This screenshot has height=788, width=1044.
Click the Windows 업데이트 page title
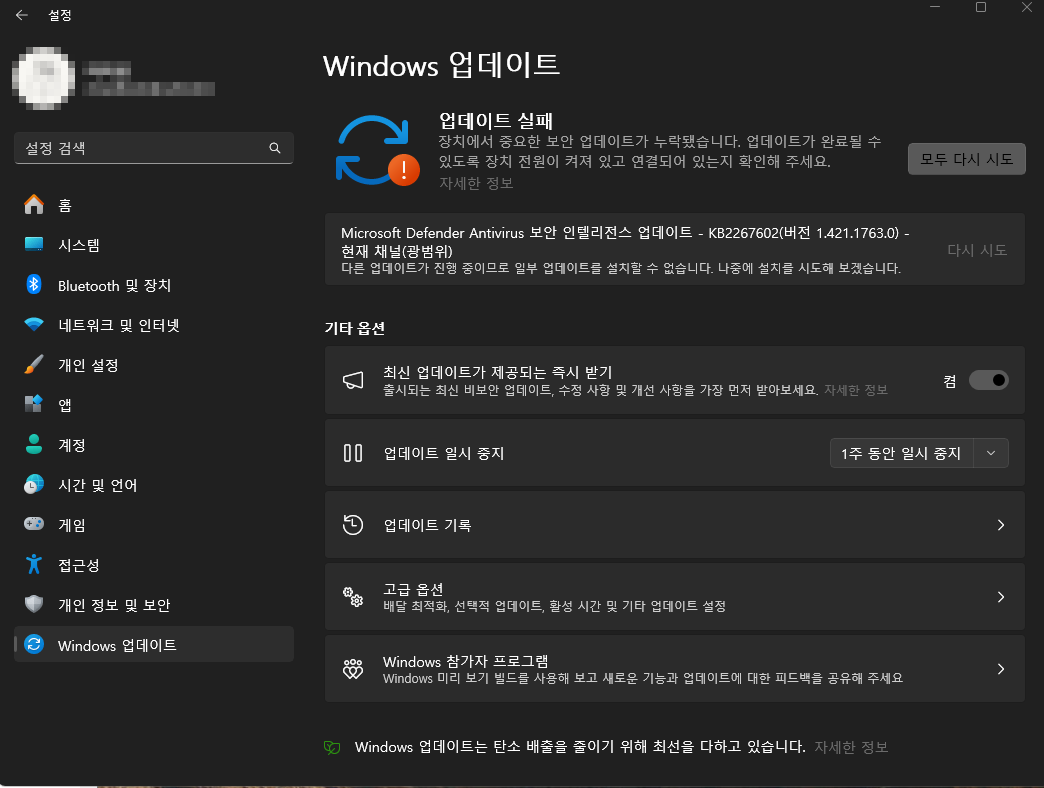pyautogui.click(x=441, y=65)
